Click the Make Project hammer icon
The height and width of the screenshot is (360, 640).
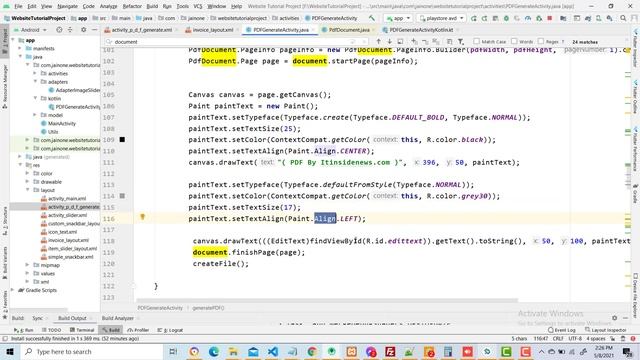pos(372,18)
